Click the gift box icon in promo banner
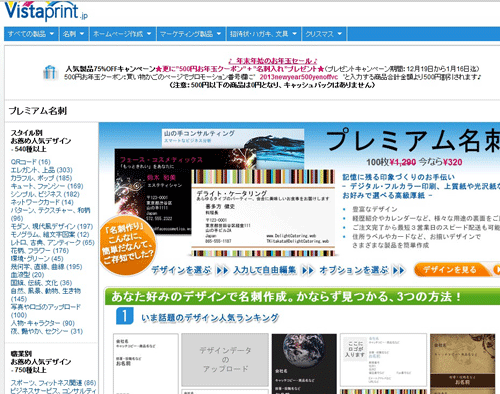 pyautogui.click(x=50, y=72)
